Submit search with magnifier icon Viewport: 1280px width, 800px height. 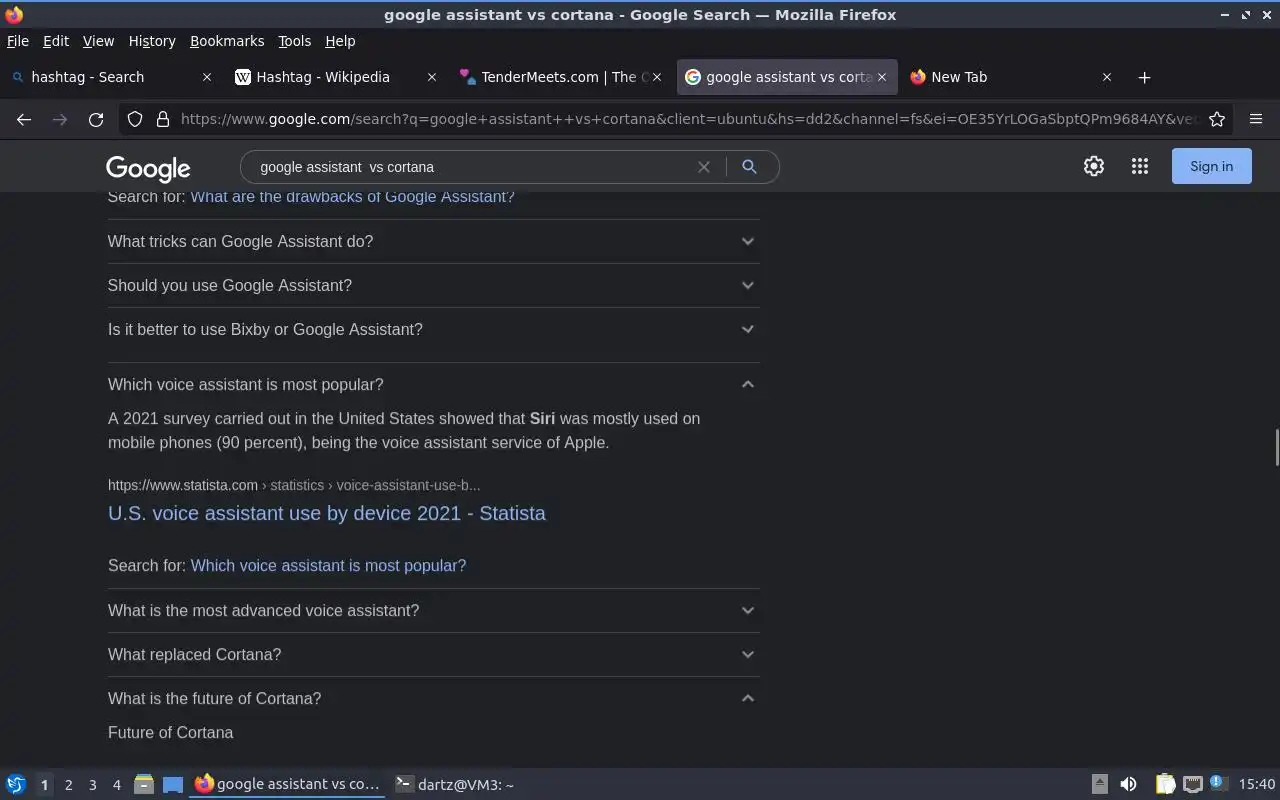click(x=749, y=167)
